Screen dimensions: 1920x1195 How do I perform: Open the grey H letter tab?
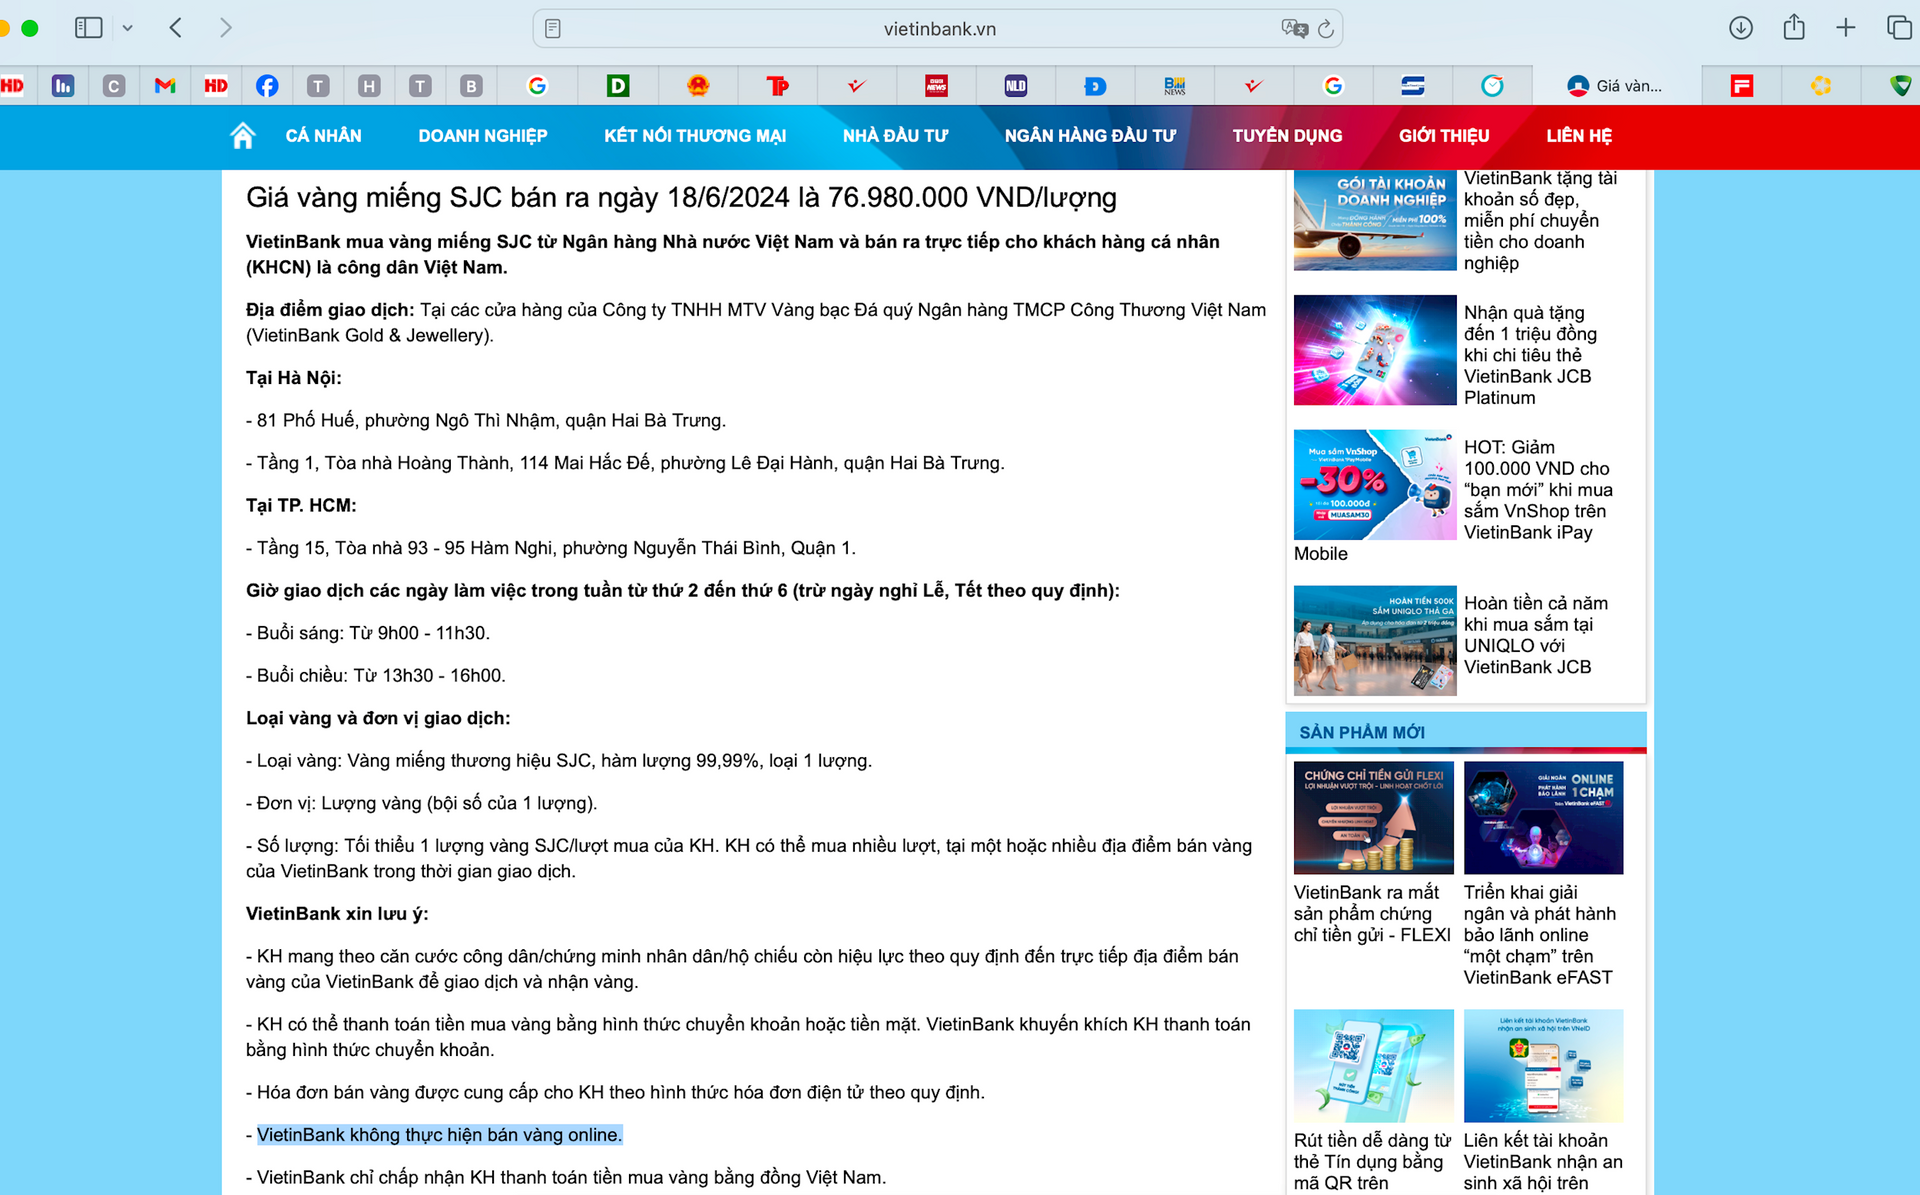point(369,86)
